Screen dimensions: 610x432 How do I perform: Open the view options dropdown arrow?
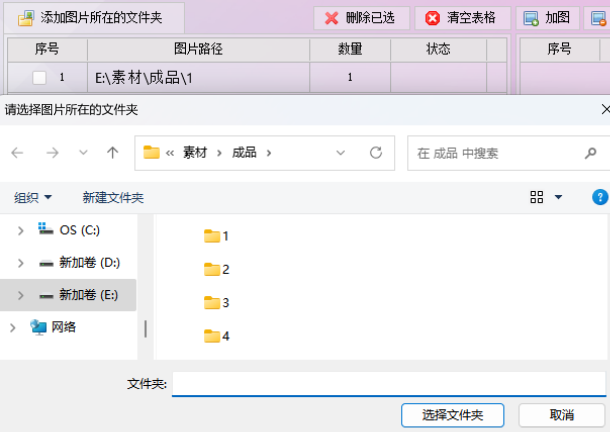tap(558, 197)
